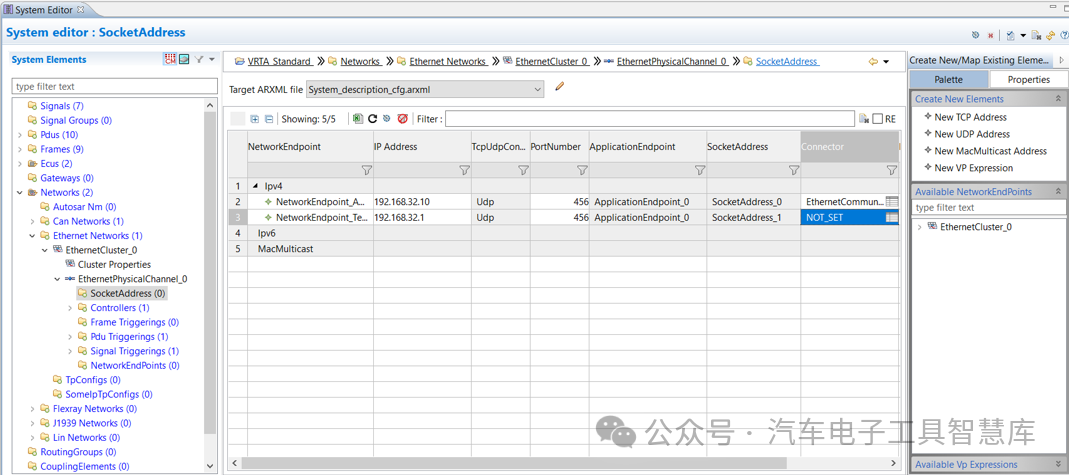The height and width of the screenshot is (475, 1069).
Task: Click the red crossed-circle icon in table toolbar
Action: (402, 119)
